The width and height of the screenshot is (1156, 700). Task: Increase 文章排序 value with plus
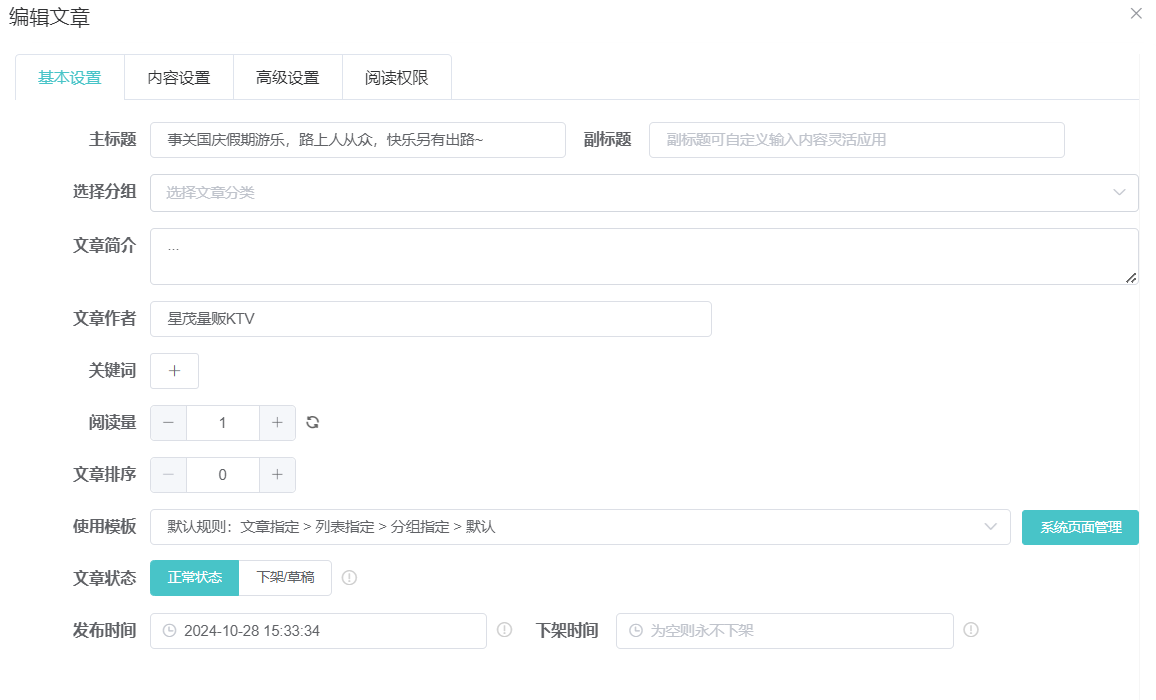(x=277, y=475)
